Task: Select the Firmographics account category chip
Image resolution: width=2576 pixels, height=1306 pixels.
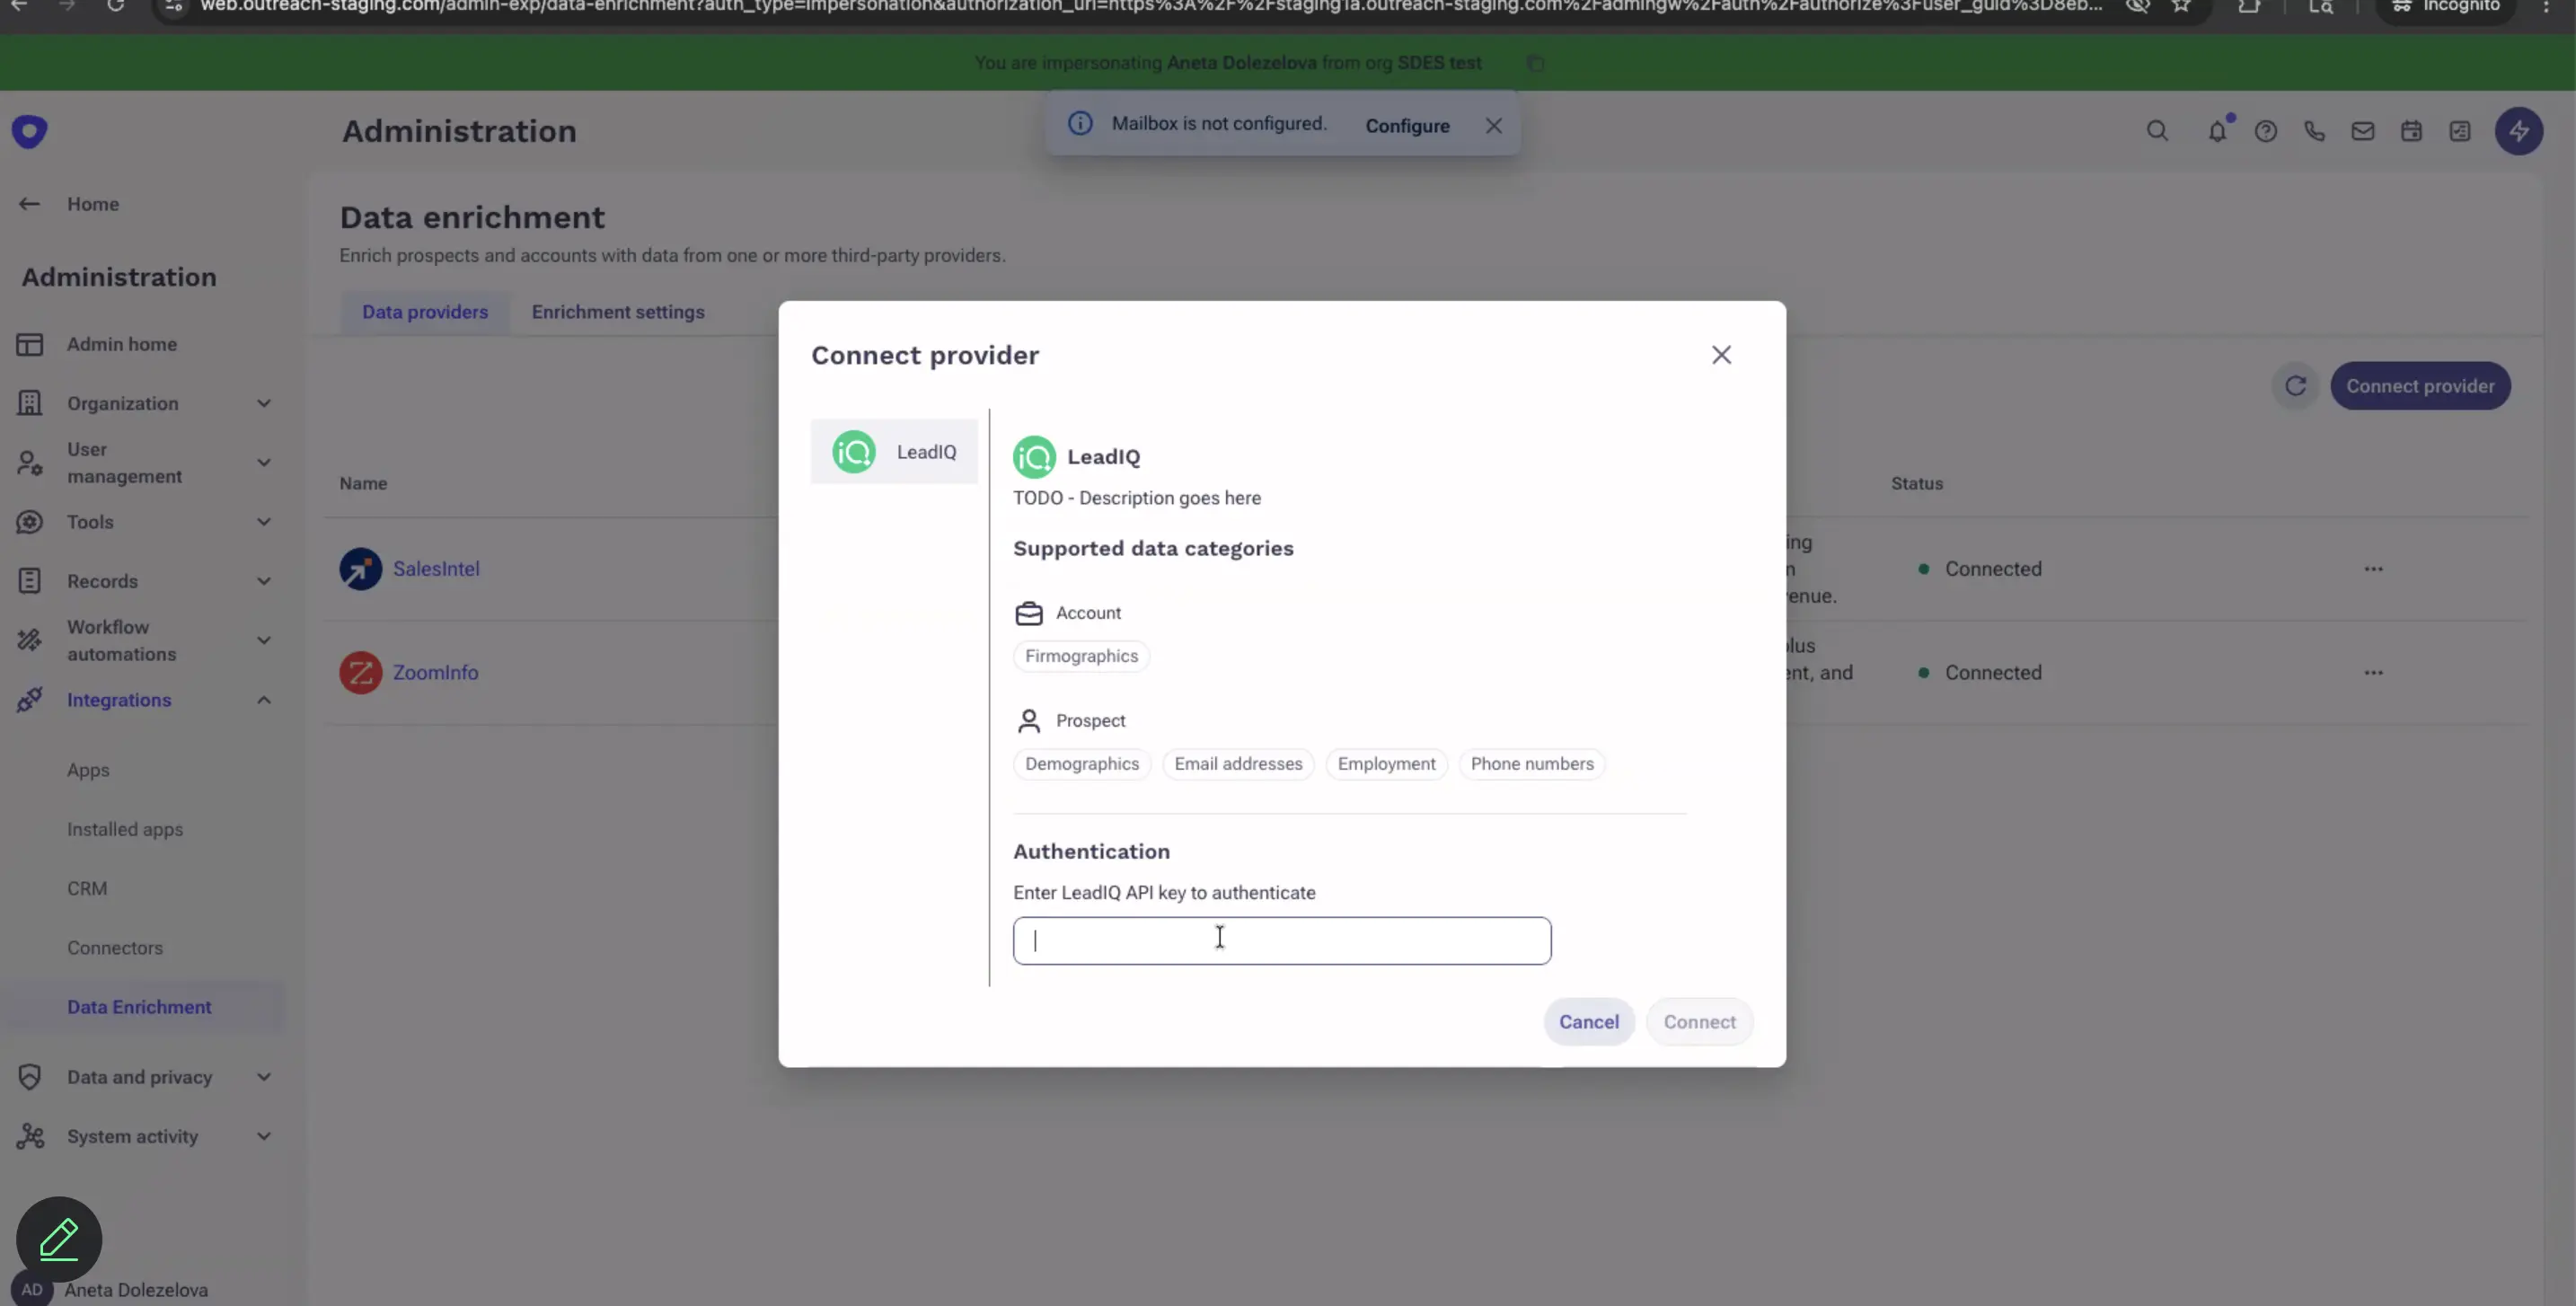Action: [1081, 656]
